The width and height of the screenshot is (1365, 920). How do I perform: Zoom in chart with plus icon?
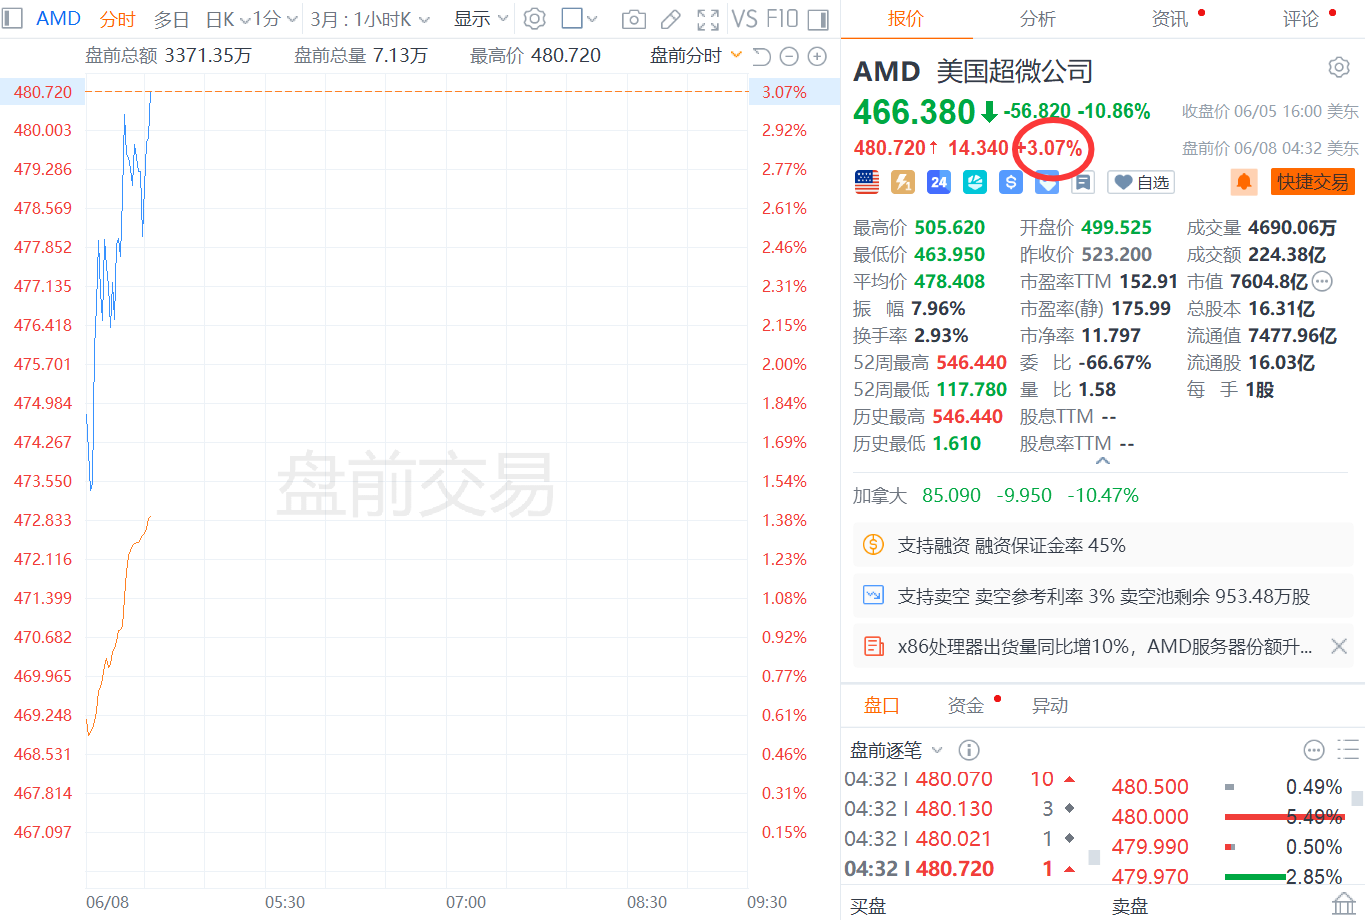(817, 56)
